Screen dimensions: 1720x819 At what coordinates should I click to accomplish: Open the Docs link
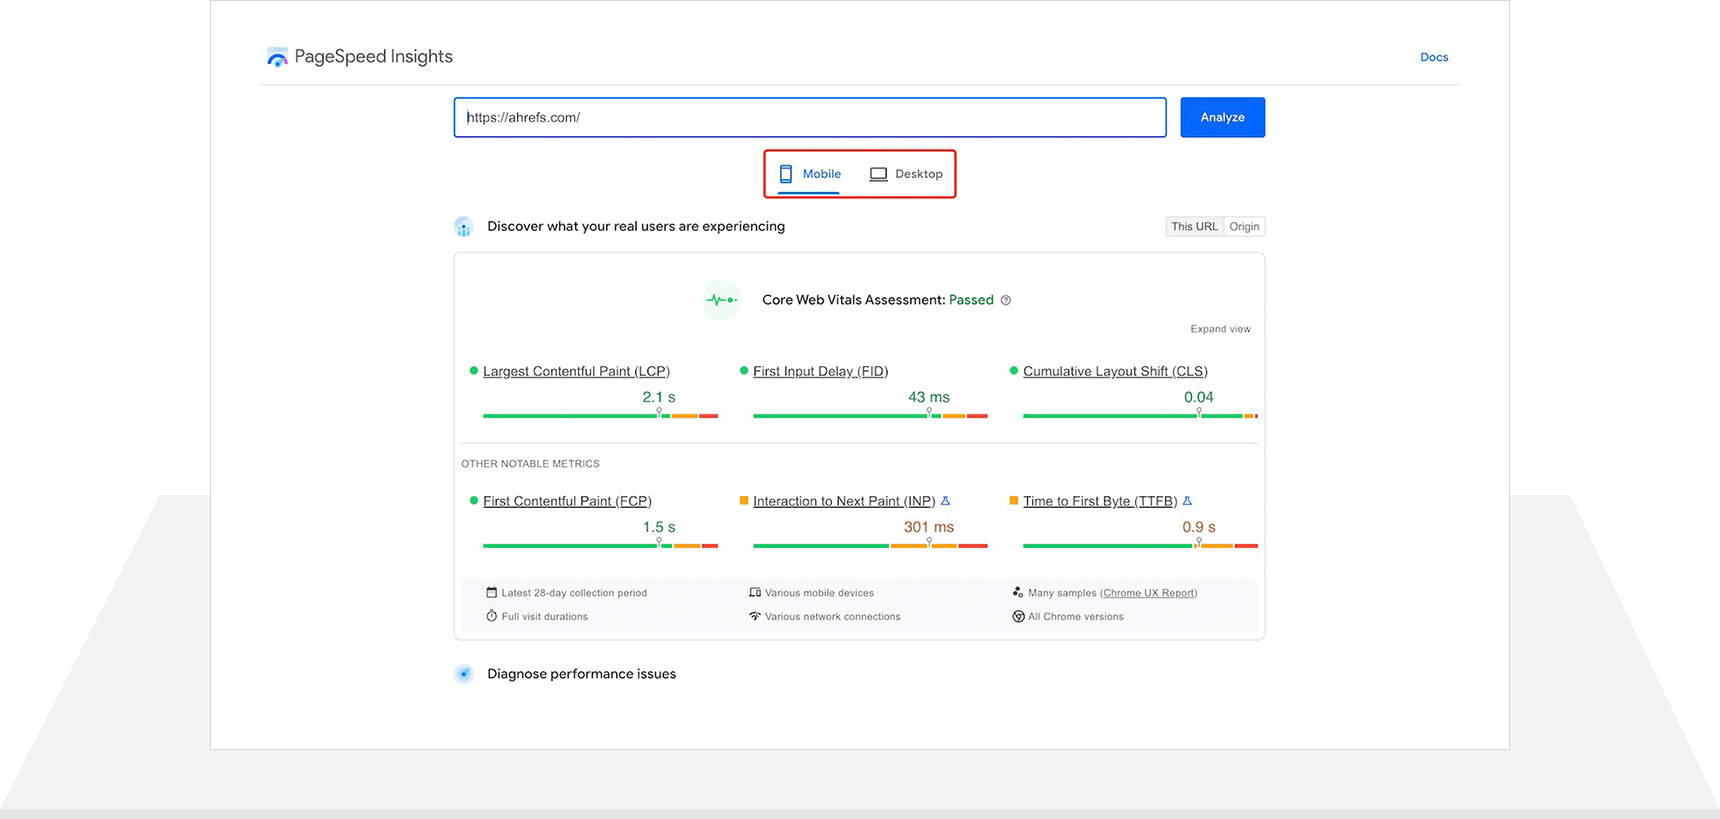point(1434,57)
